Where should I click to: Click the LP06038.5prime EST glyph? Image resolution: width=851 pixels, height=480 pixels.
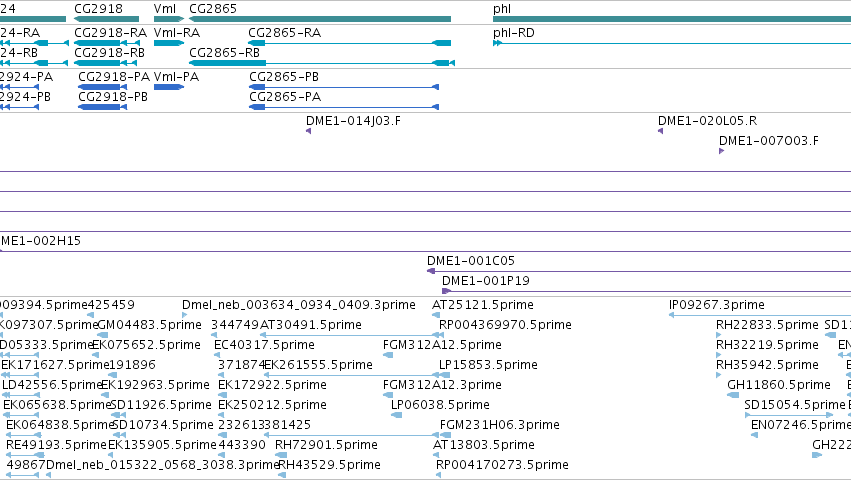coord(396,415)
